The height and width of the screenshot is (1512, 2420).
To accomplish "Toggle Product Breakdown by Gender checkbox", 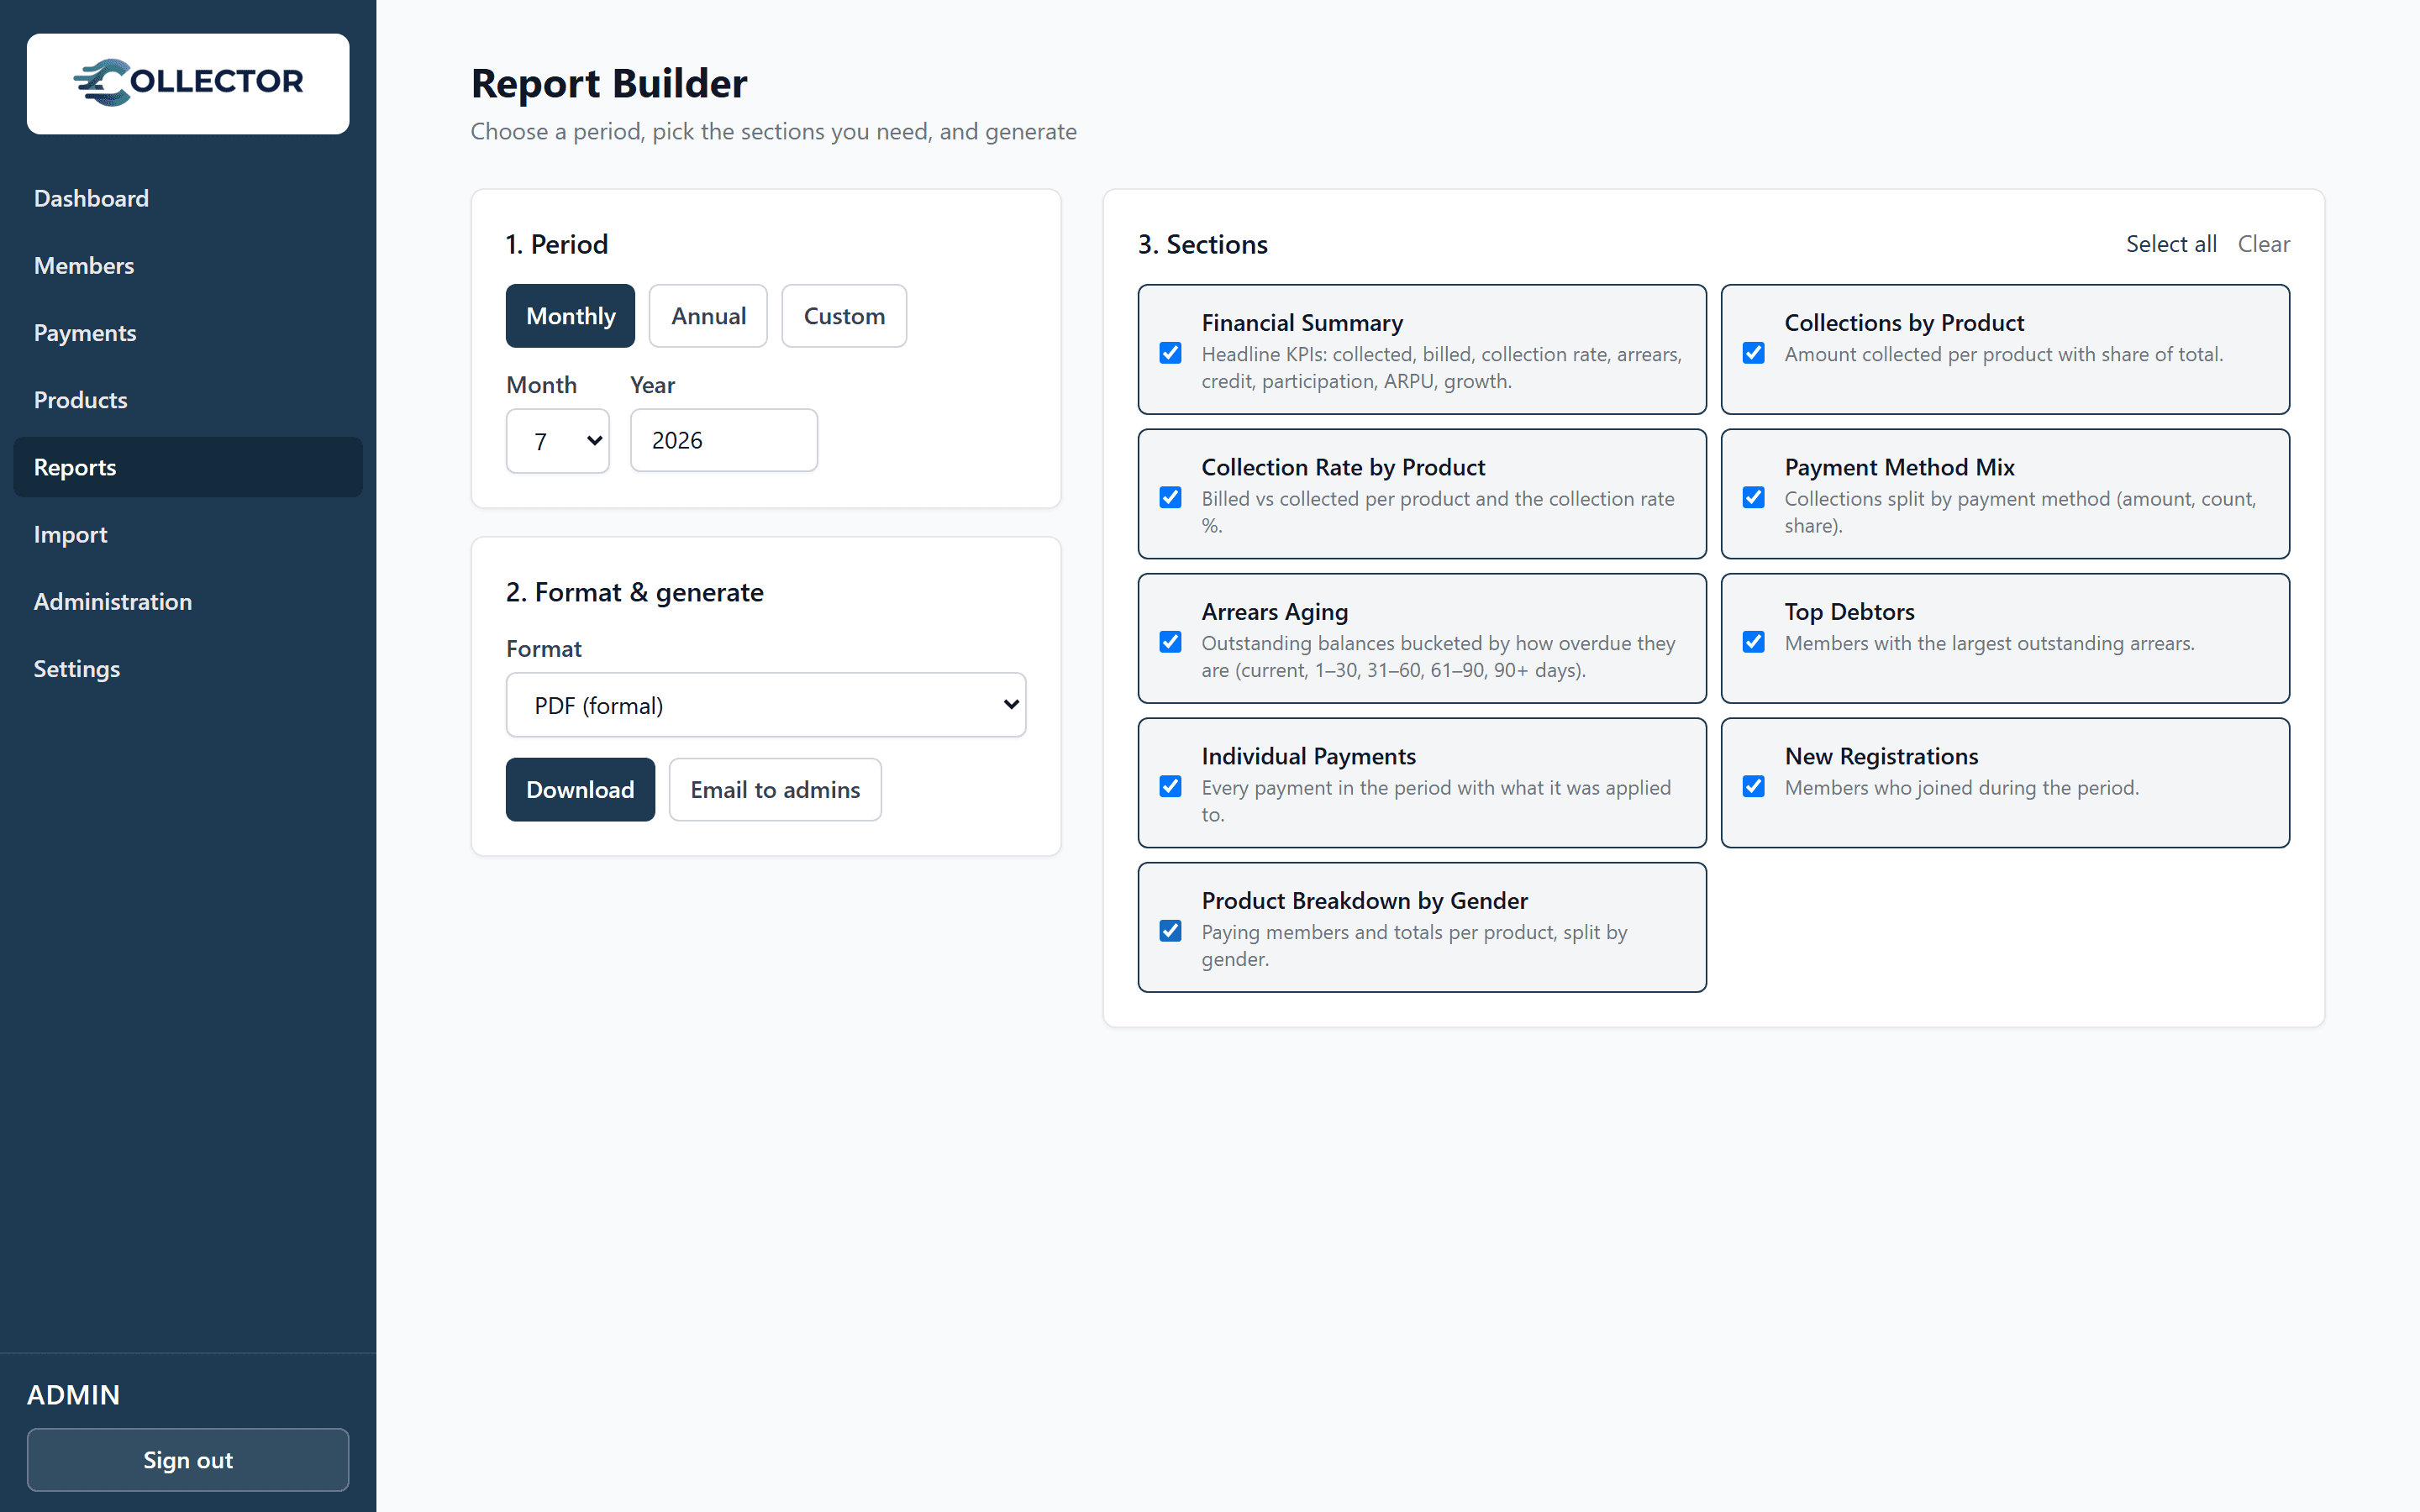I will coord(1170,931).
